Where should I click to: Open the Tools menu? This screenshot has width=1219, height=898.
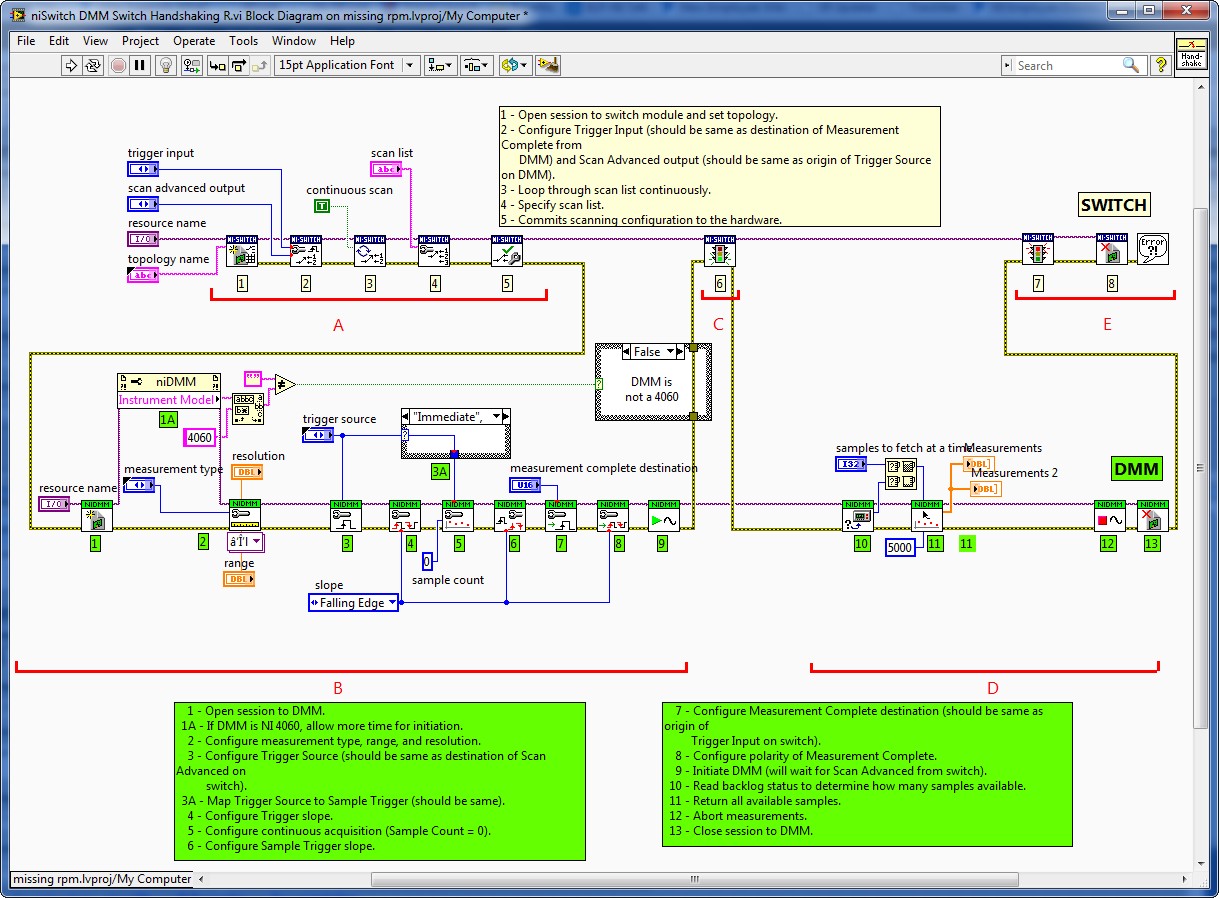click(243, 41)
